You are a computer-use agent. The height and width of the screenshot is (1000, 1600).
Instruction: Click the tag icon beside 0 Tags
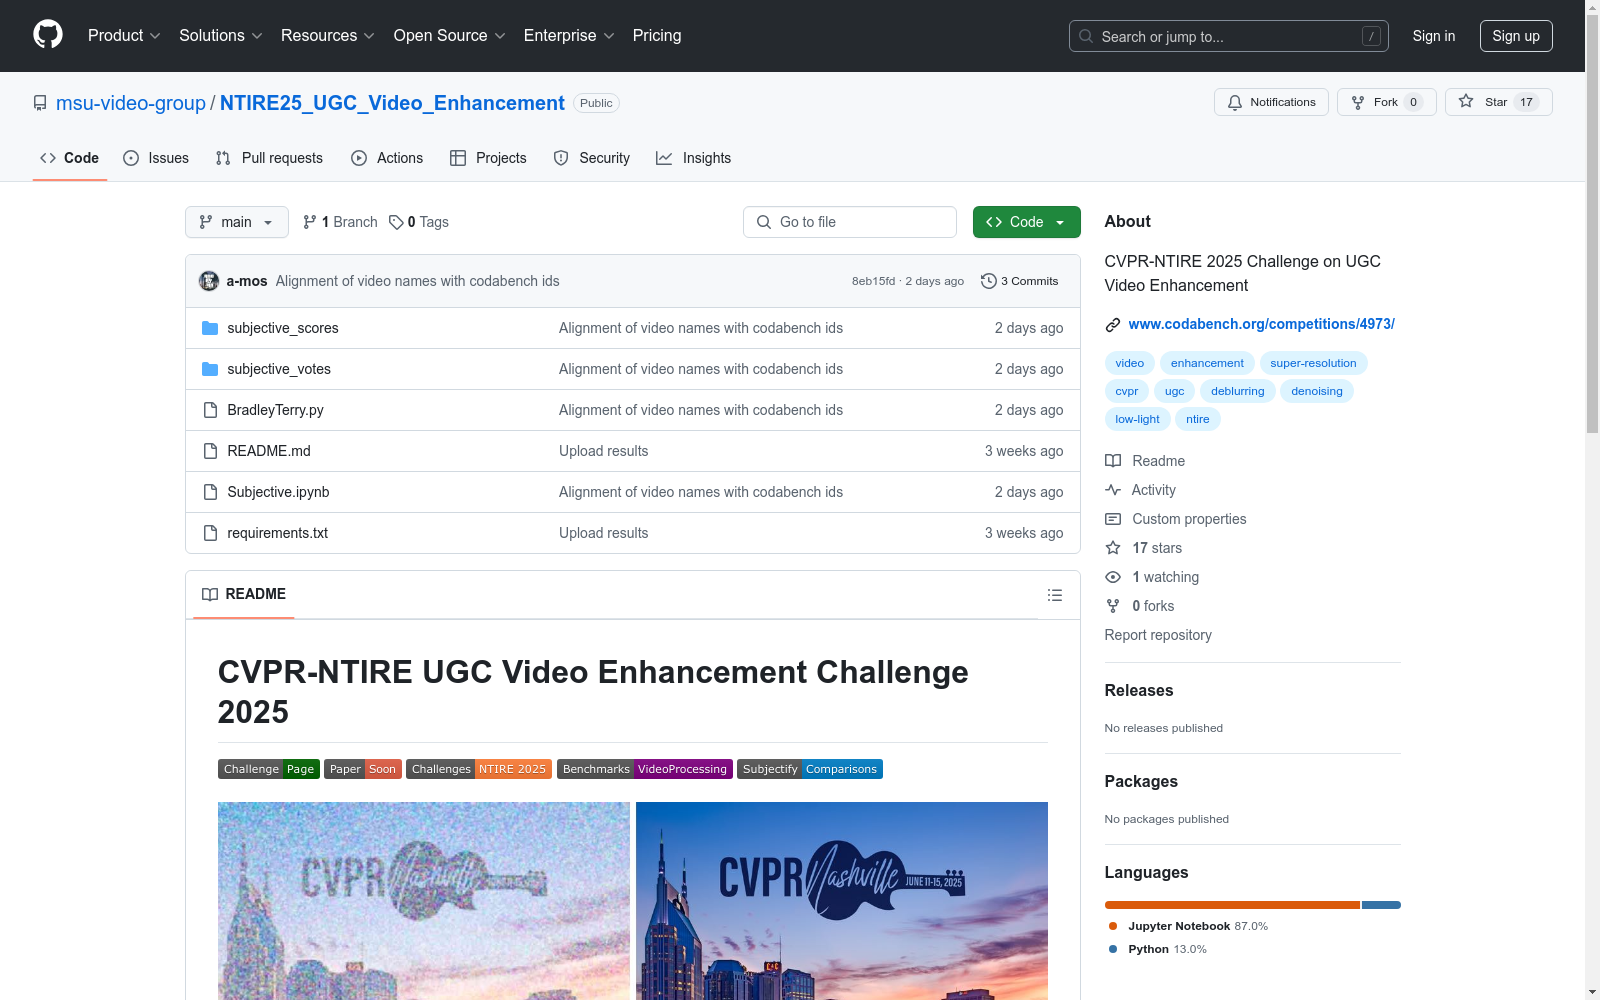click(x=396, y=222)
